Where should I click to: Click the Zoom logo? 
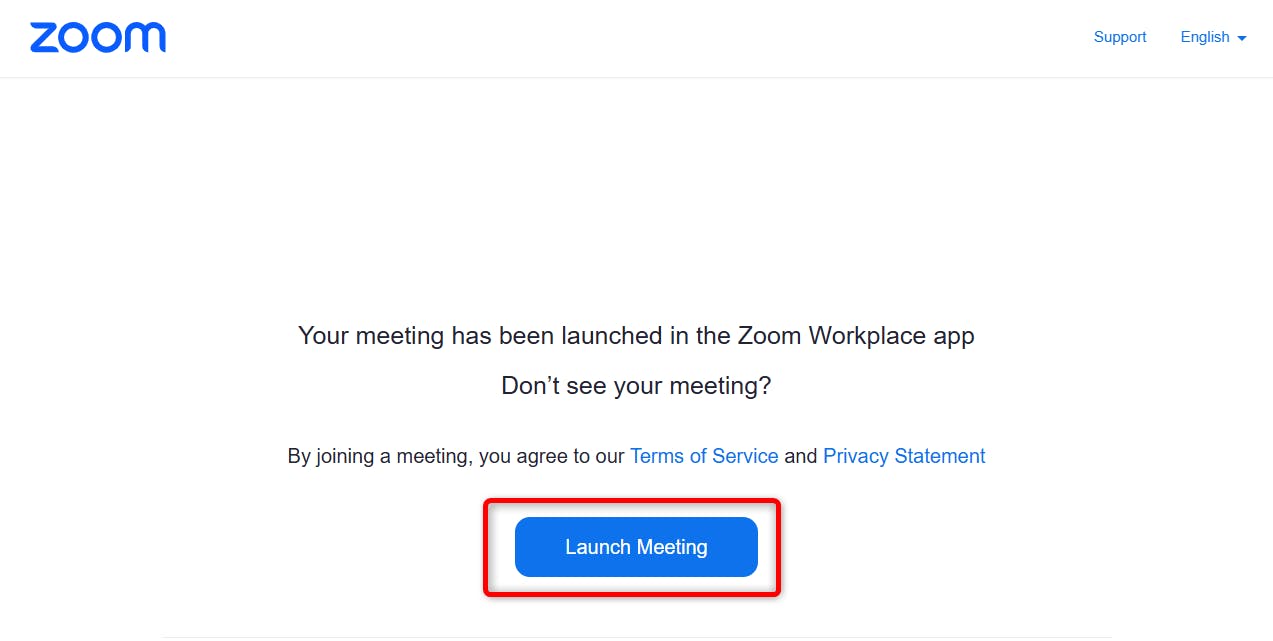tap(98, 37)
